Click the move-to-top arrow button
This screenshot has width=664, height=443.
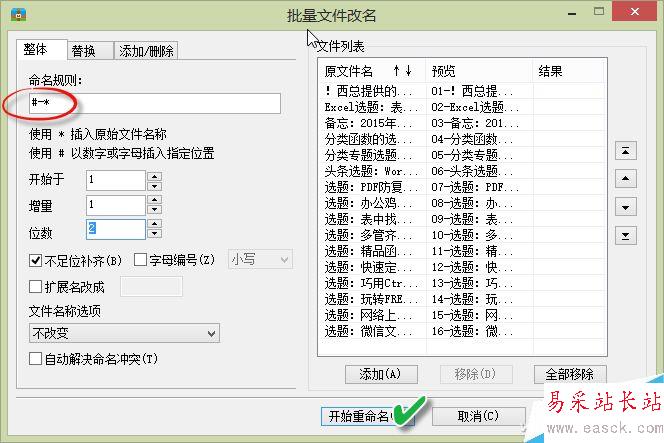point(626,150)
